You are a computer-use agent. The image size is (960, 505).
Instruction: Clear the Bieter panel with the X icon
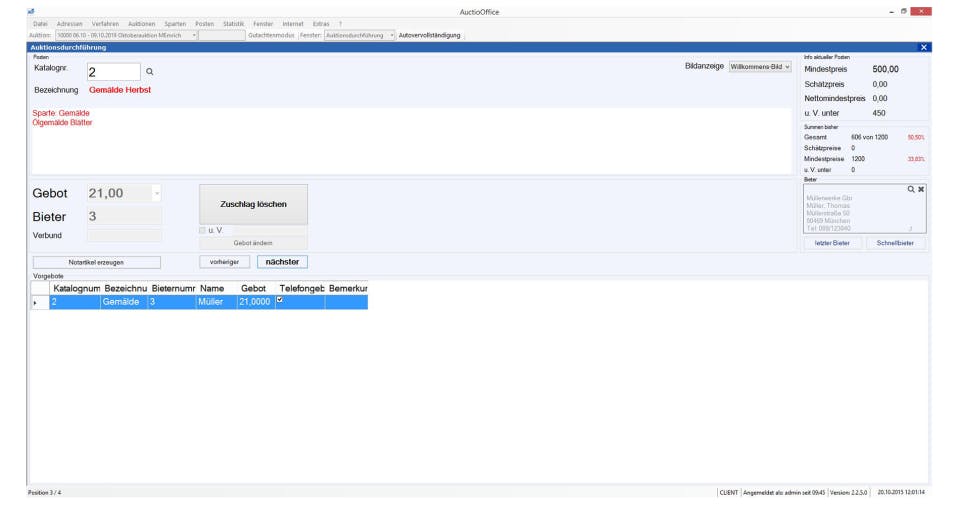(x=921, y=189)
